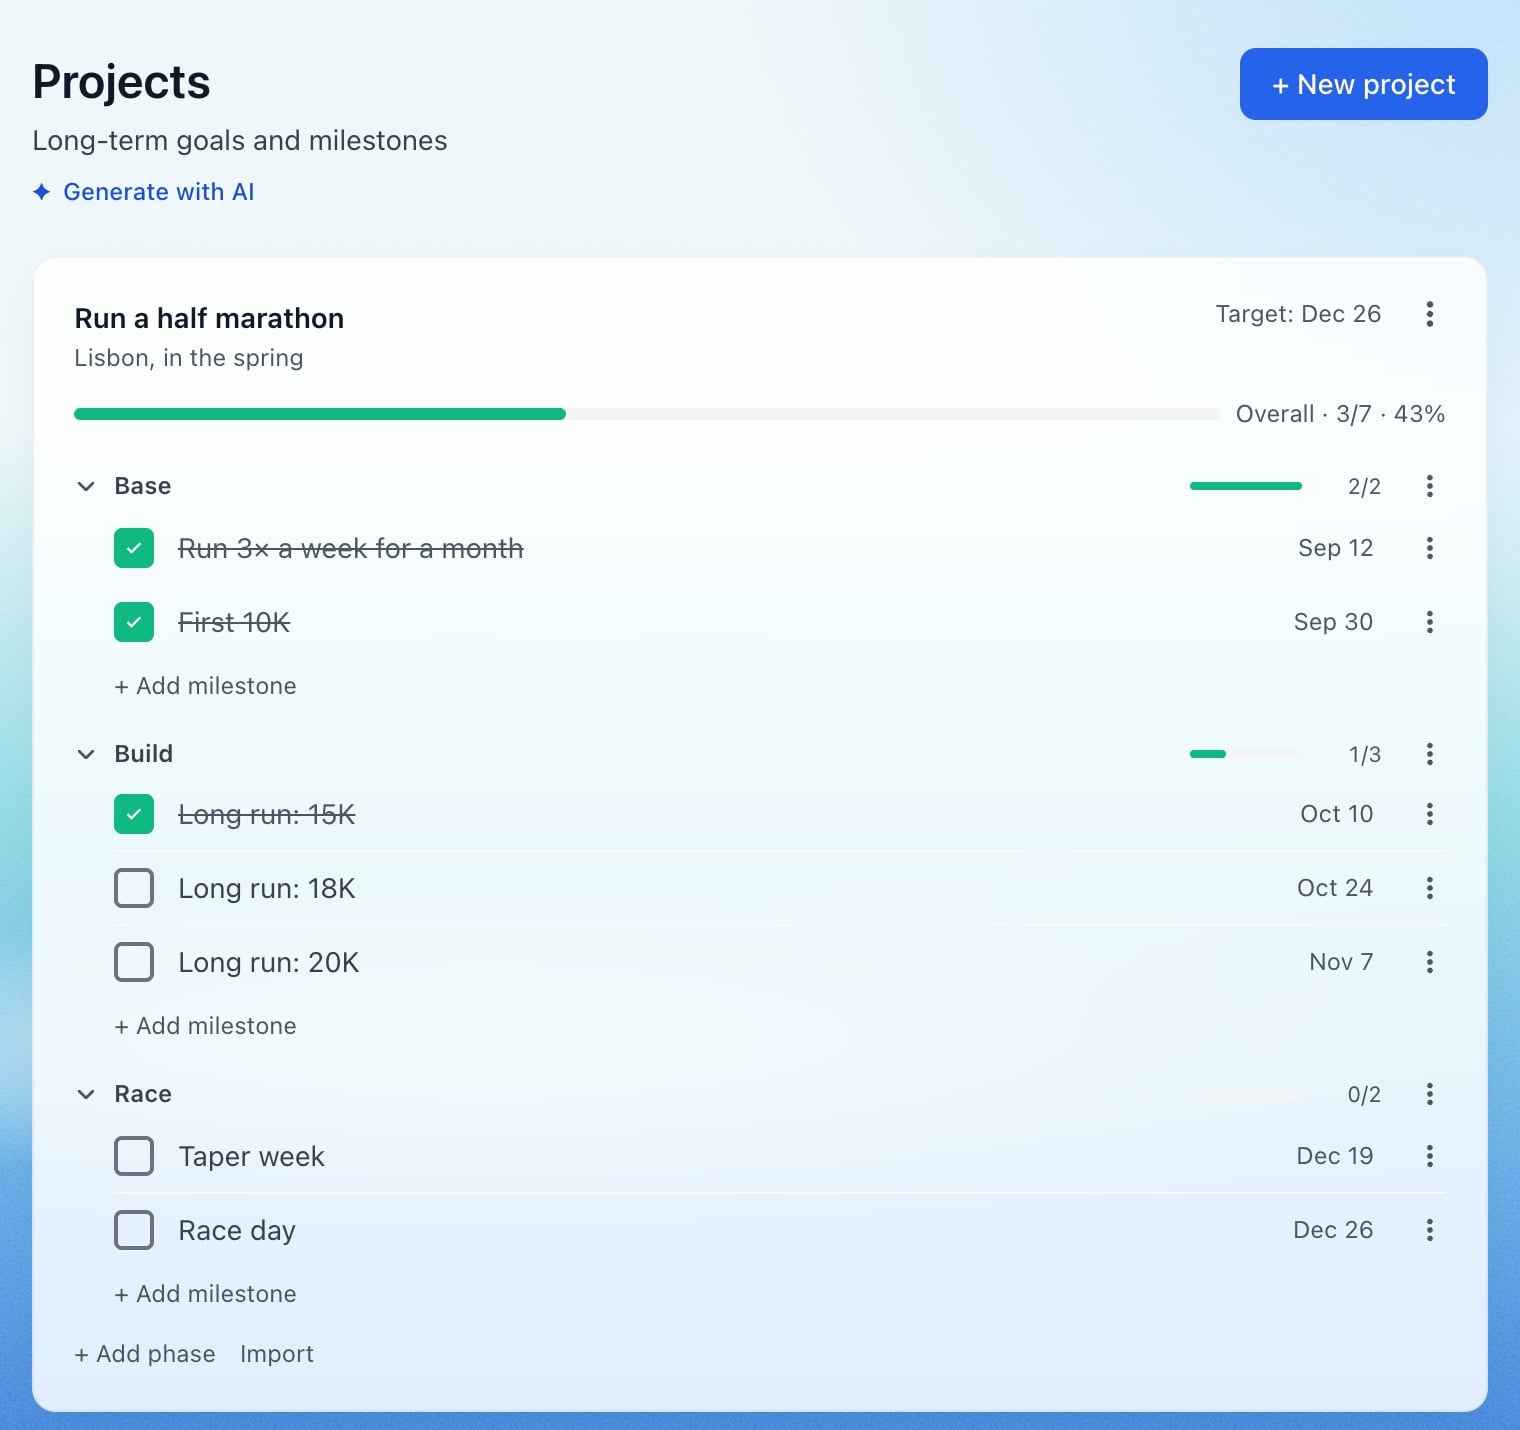
Task: Open options for Taper week milestone
Action: coord(1430,1156)
